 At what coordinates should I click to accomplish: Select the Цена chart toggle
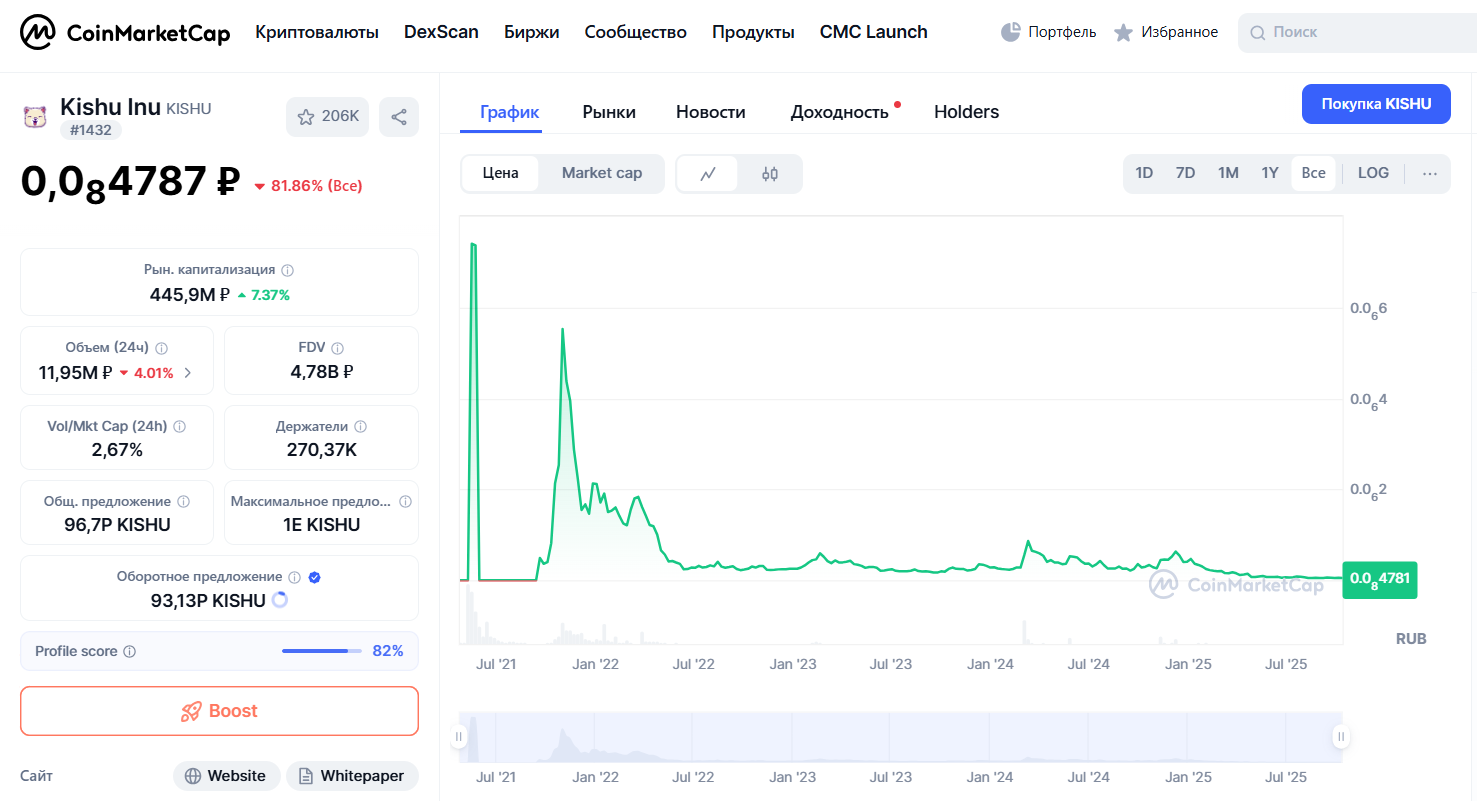tap(500, 173)
